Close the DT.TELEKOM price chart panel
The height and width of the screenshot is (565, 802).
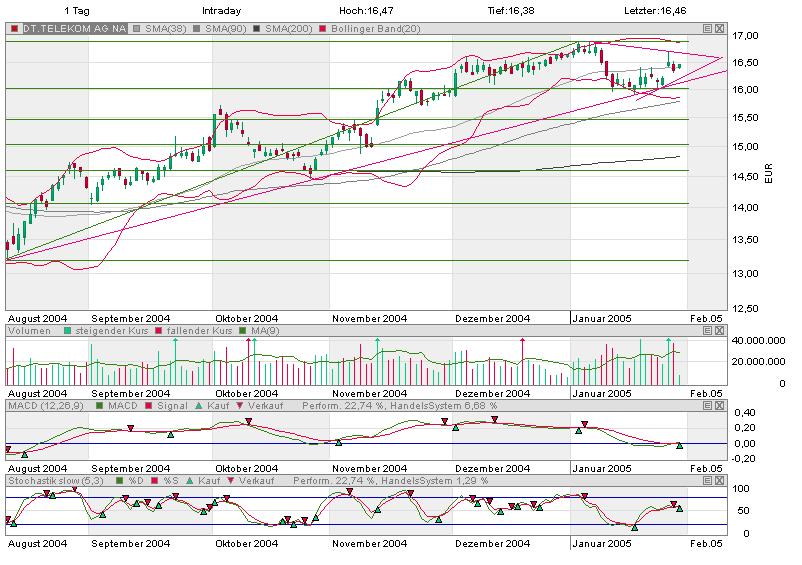point(720,29)
